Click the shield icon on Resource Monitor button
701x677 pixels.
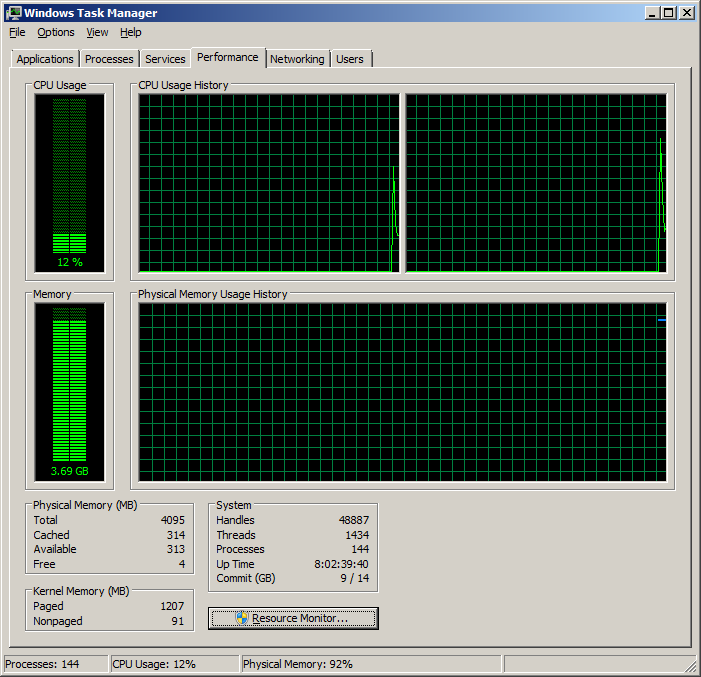242,618
